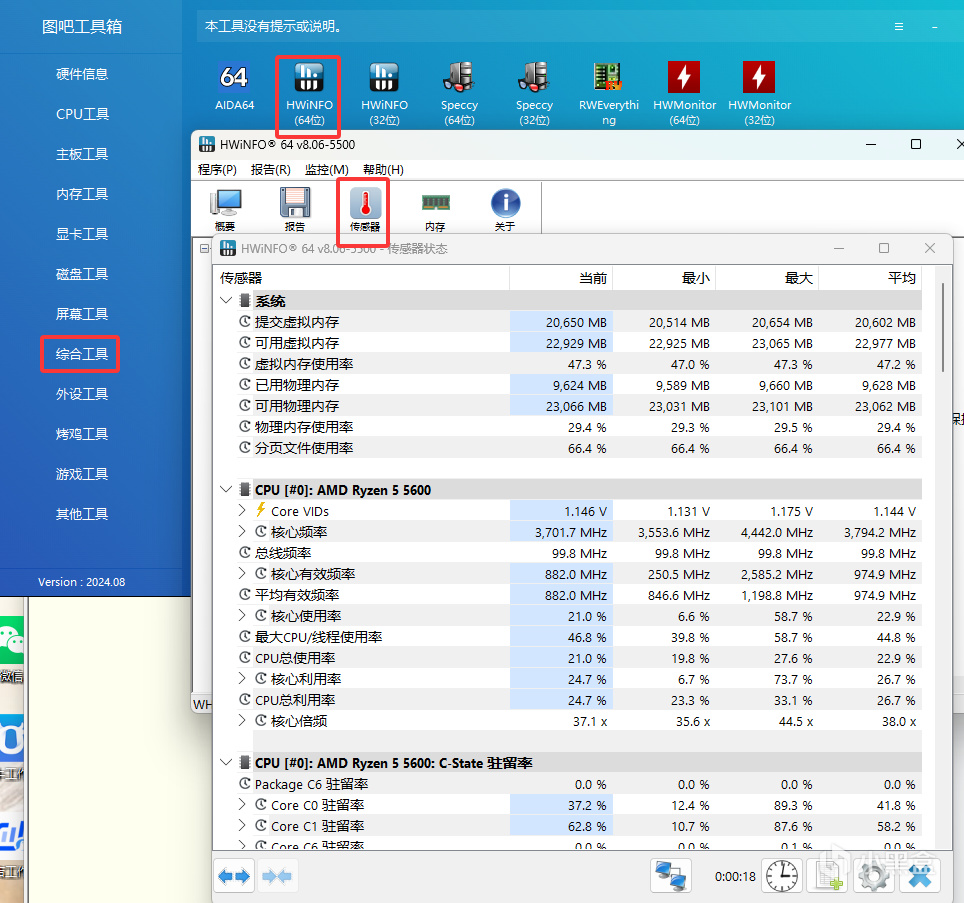This screenshot has width=964, height=903.
Task: Select CPU工具 in the sidebar
Action: 82,114
